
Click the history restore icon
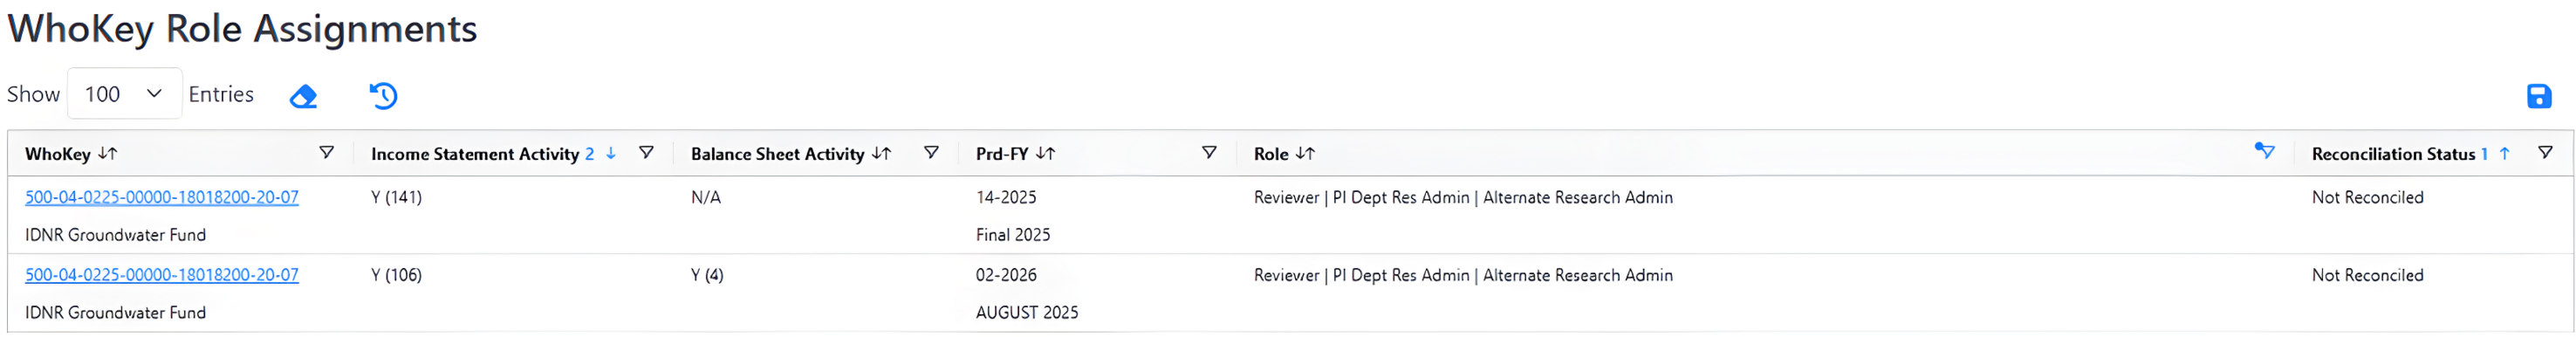tap(383, 95)
